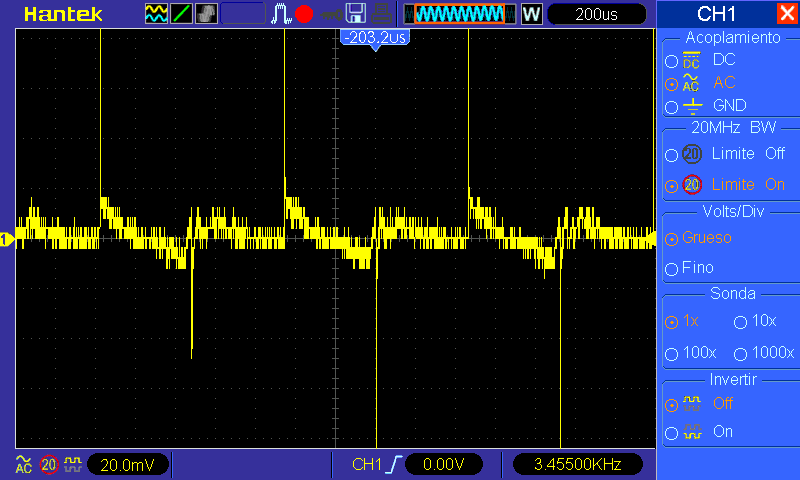
Task: Click the Hantek logo
Action: (63, 14)
